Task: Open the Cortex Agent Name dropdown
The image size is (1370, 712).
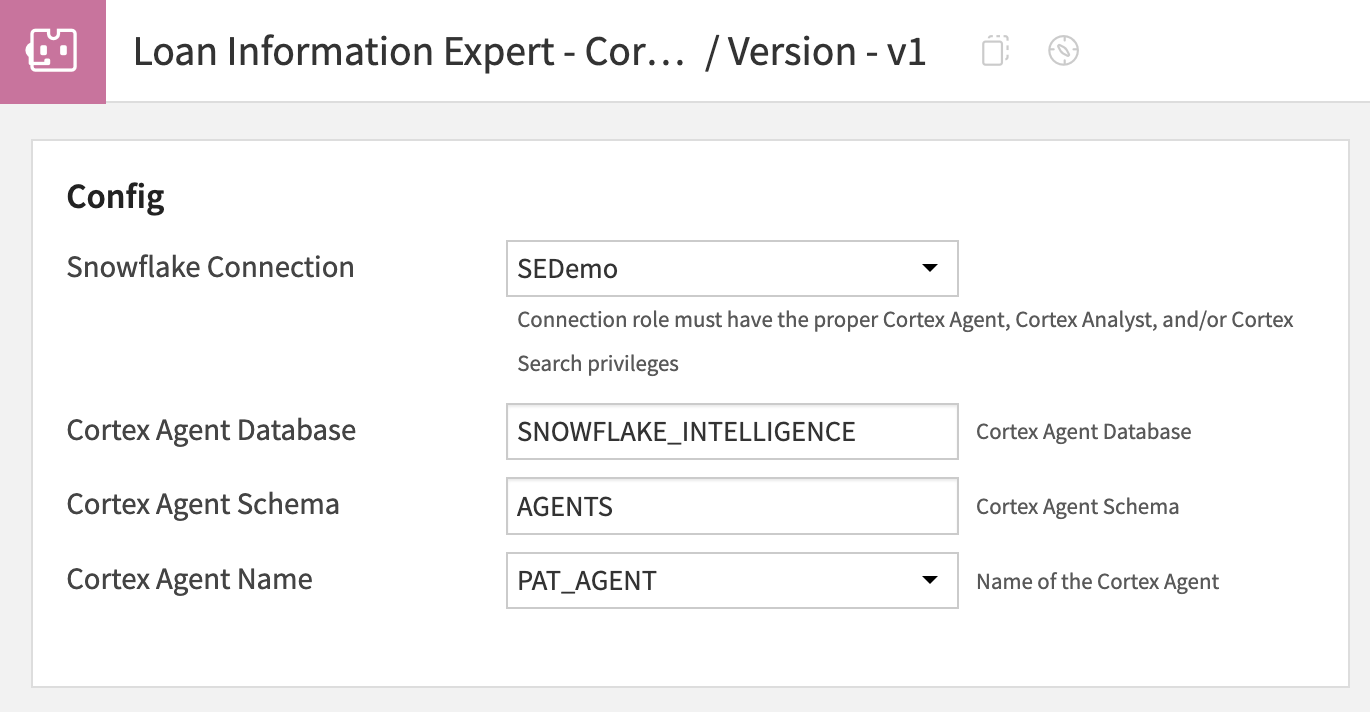Action: click(x=731, y=580)
